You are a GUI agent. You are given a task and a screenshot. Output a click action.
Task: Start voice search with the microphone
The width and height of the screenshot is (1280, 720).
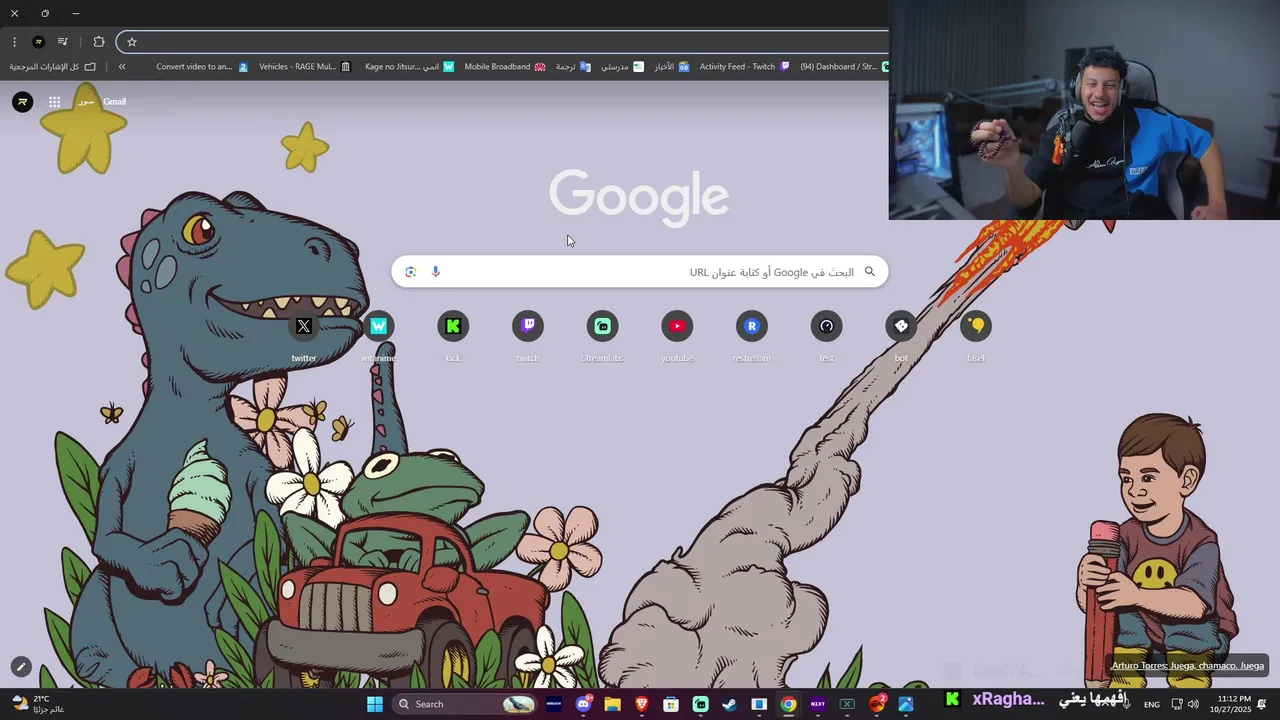click(435, 272)
